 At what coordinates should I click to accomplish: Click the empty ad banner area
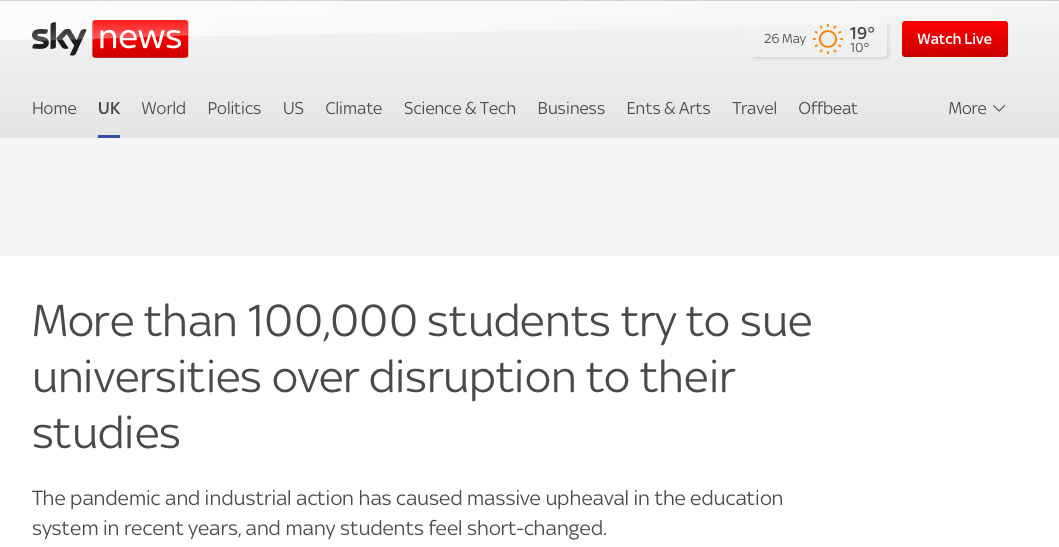point(530,197)
